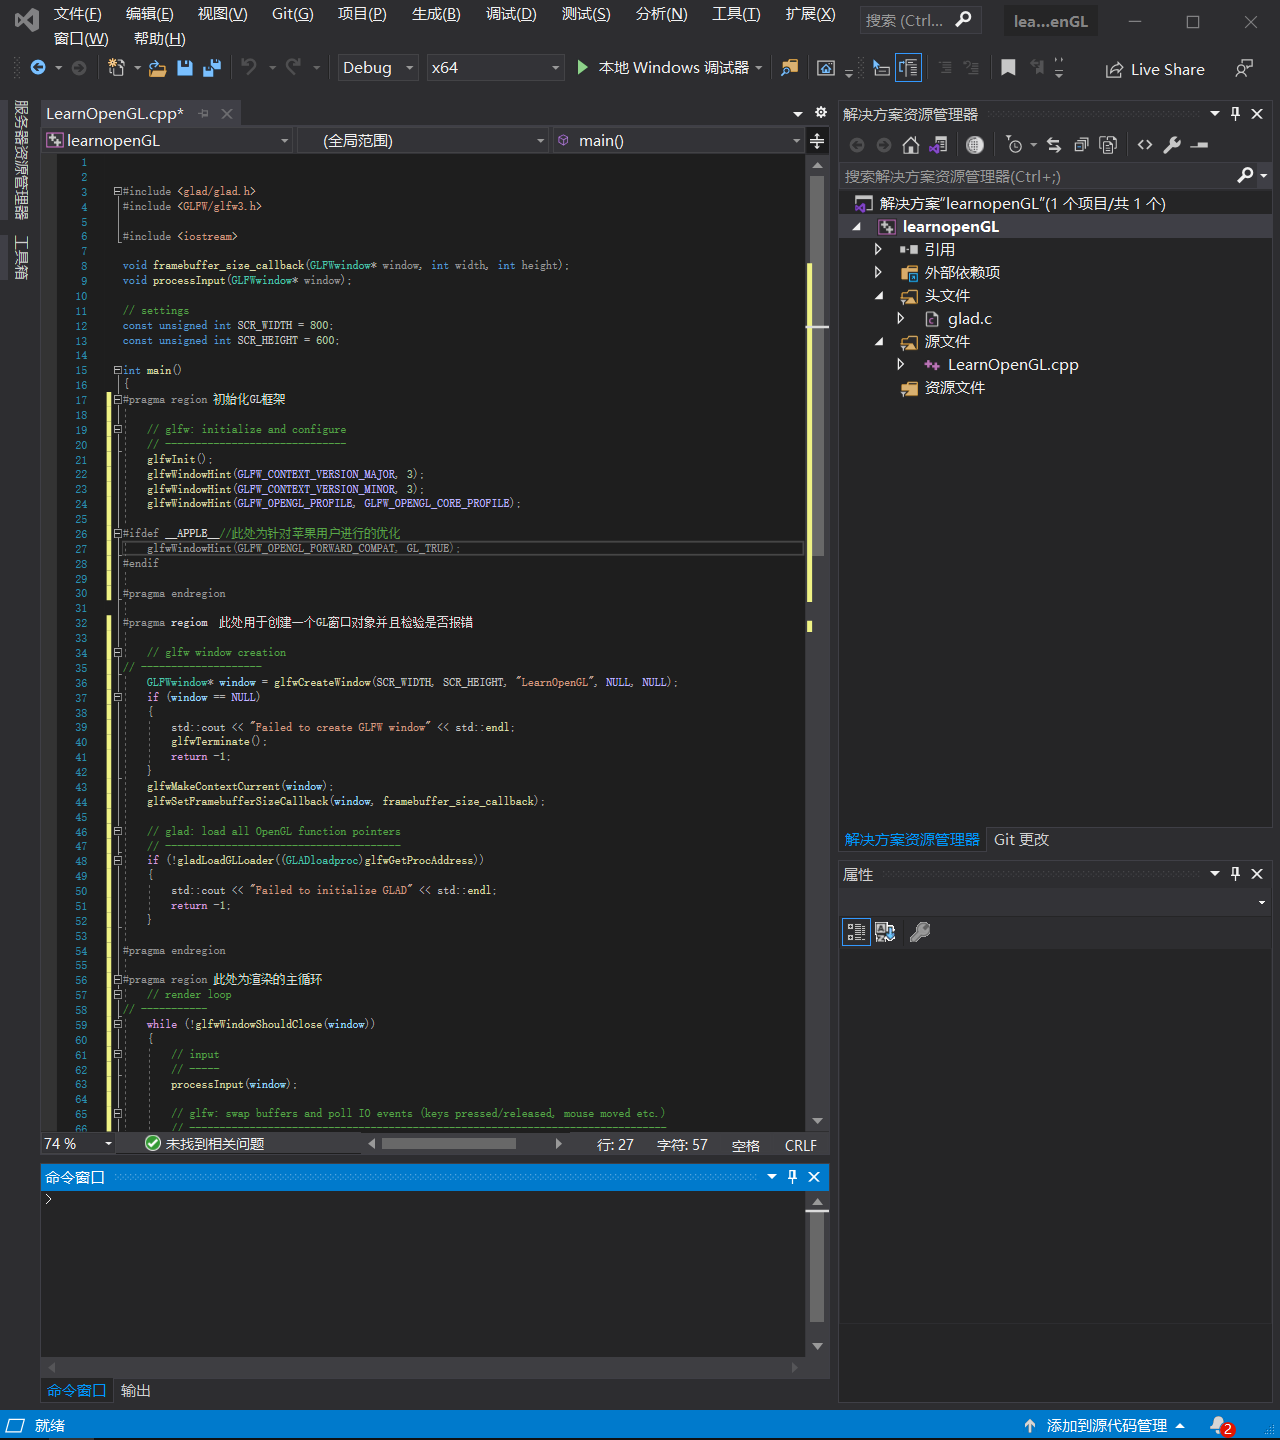This screenshot has width=1280, height=1440.
Task: Collapse the 源文件 folder node
Action: [879, 341]
